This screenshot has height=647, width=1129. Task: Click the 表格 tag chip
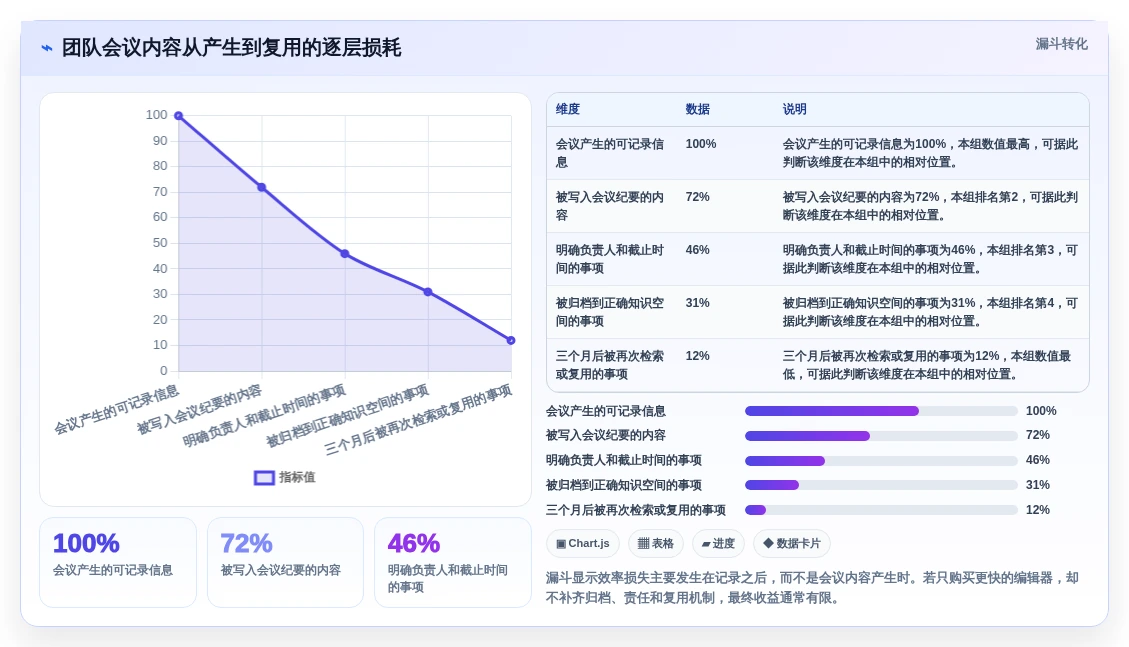coord(656,543)
